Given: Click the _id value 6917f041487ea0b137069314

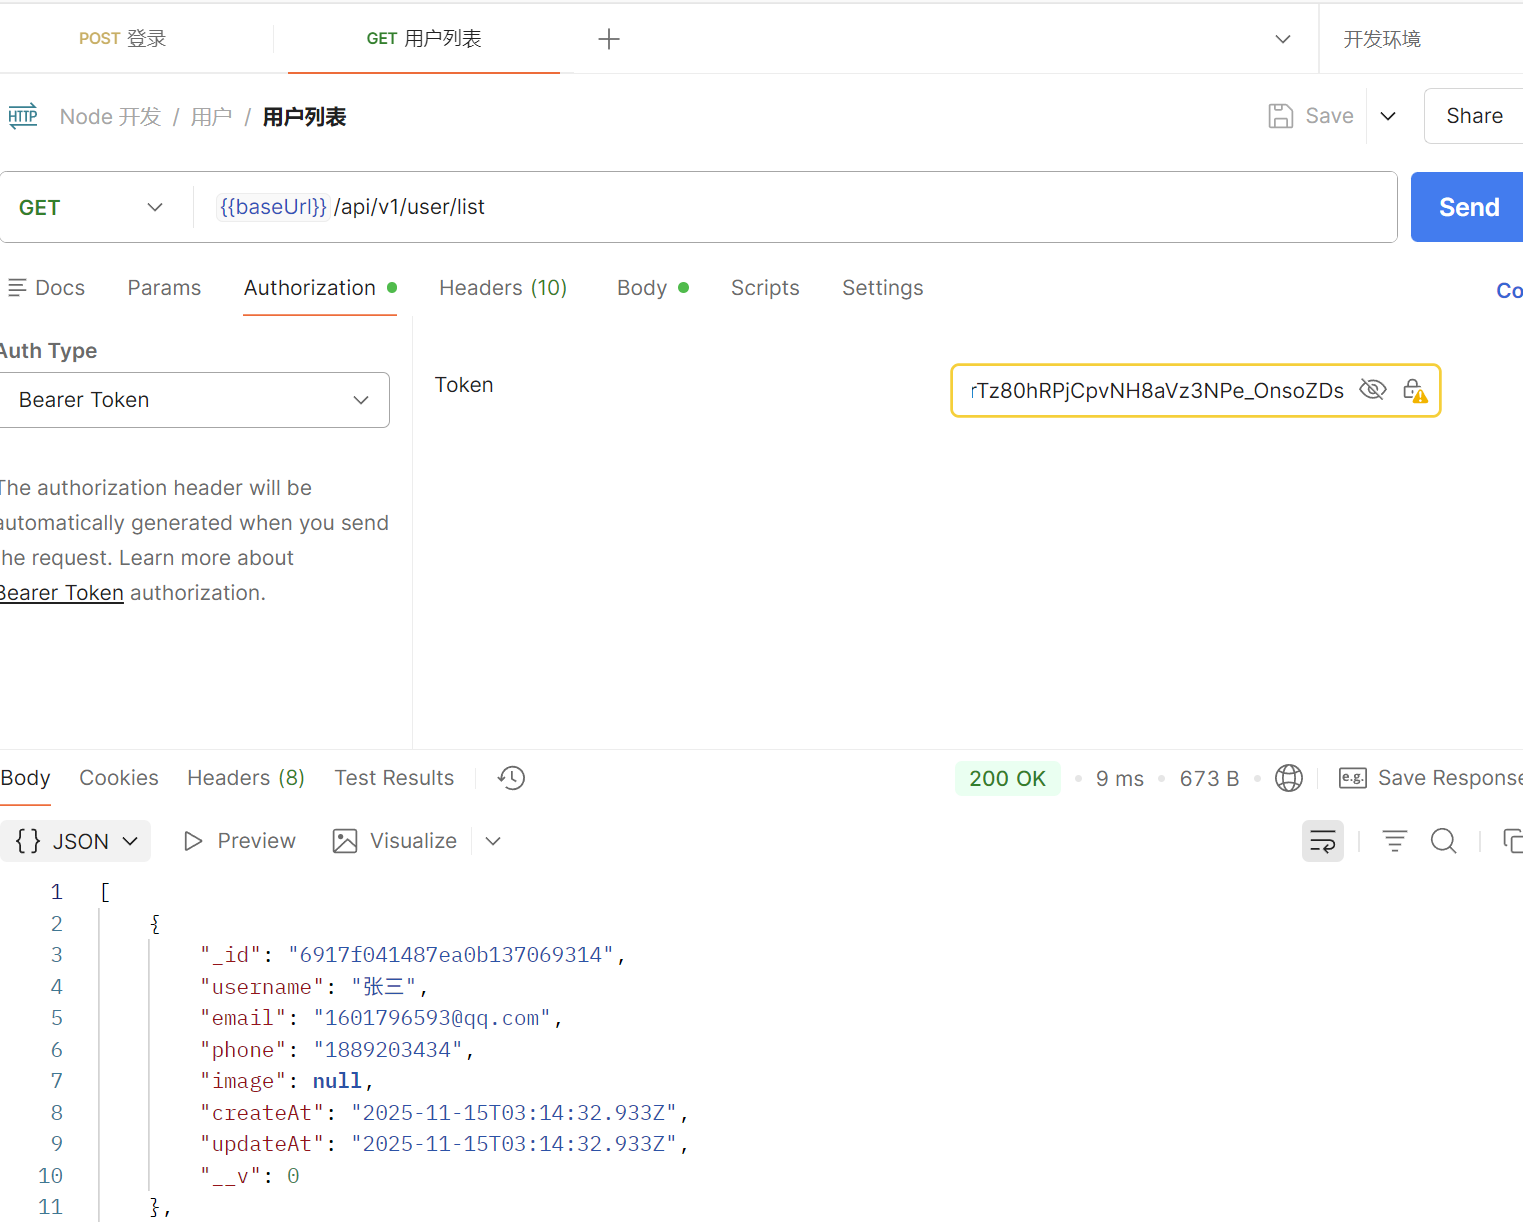Looking at the screenshot, I should (x=451, y=955).
